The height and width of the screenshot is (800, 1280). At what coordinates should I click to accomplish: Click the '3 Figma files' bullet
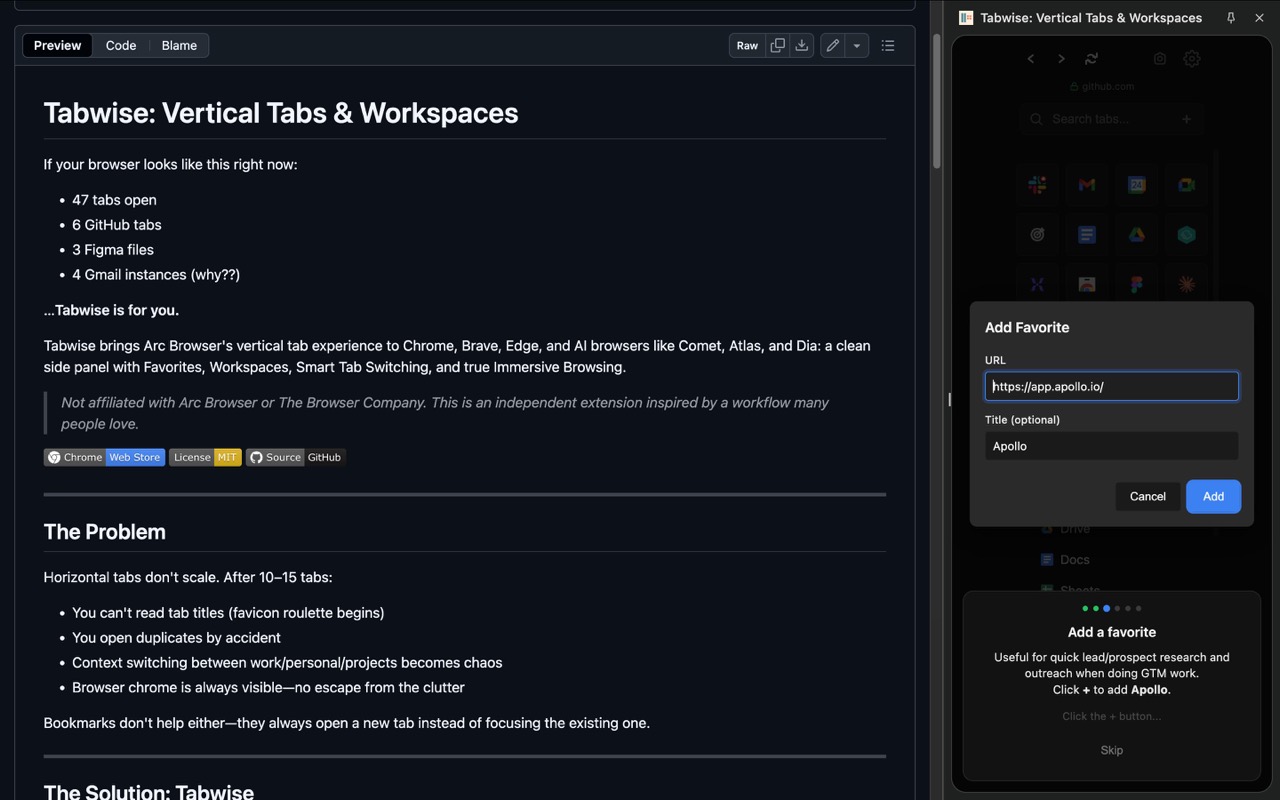pyautogui.click(x=113, y=250)
